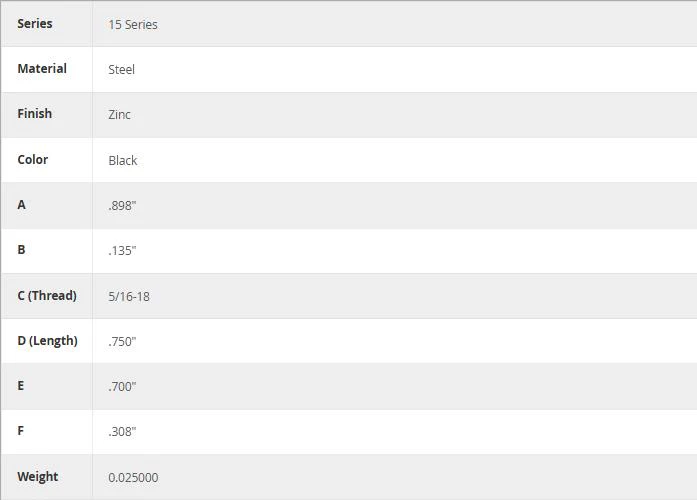Click the C (Thread) label
Screen dimensions: 697x500
47,296
